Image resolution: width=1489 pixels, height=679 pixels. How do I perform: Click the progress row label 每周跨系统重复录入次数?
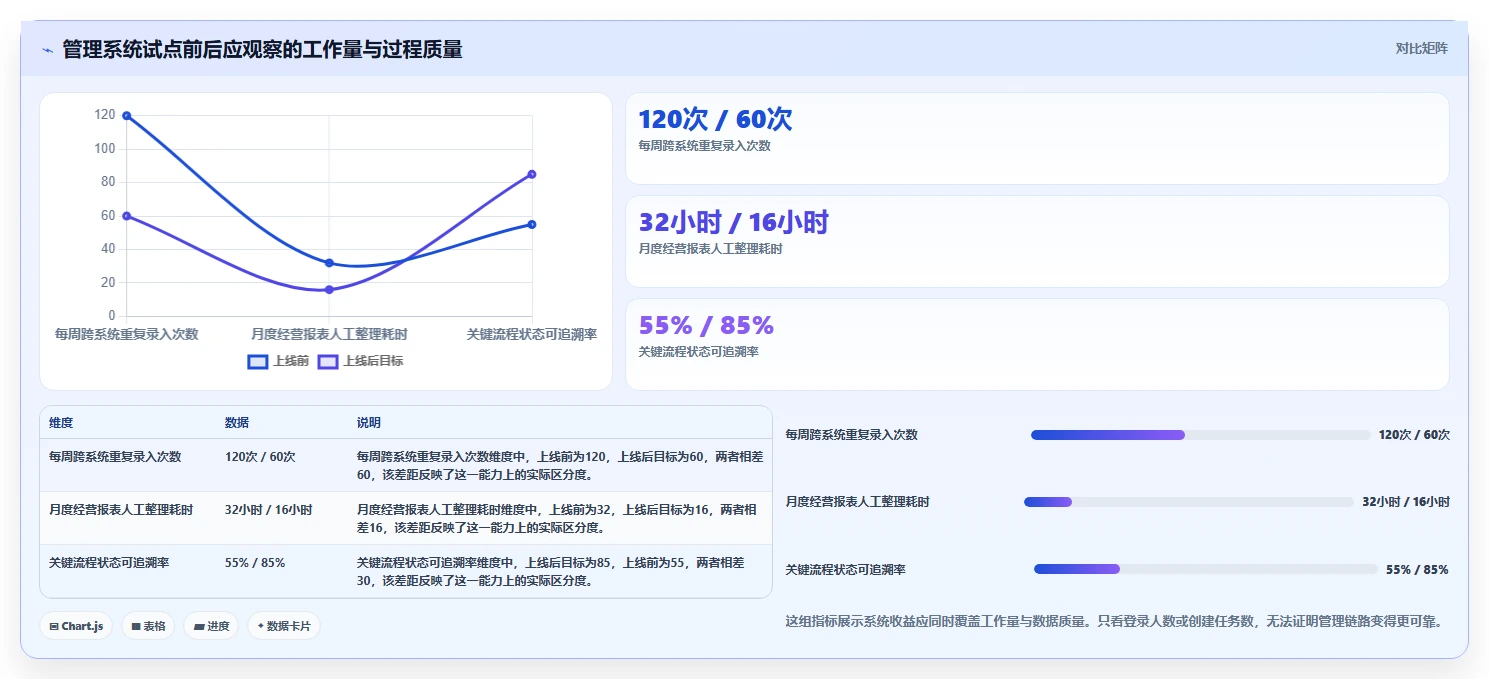pos(852,435)
